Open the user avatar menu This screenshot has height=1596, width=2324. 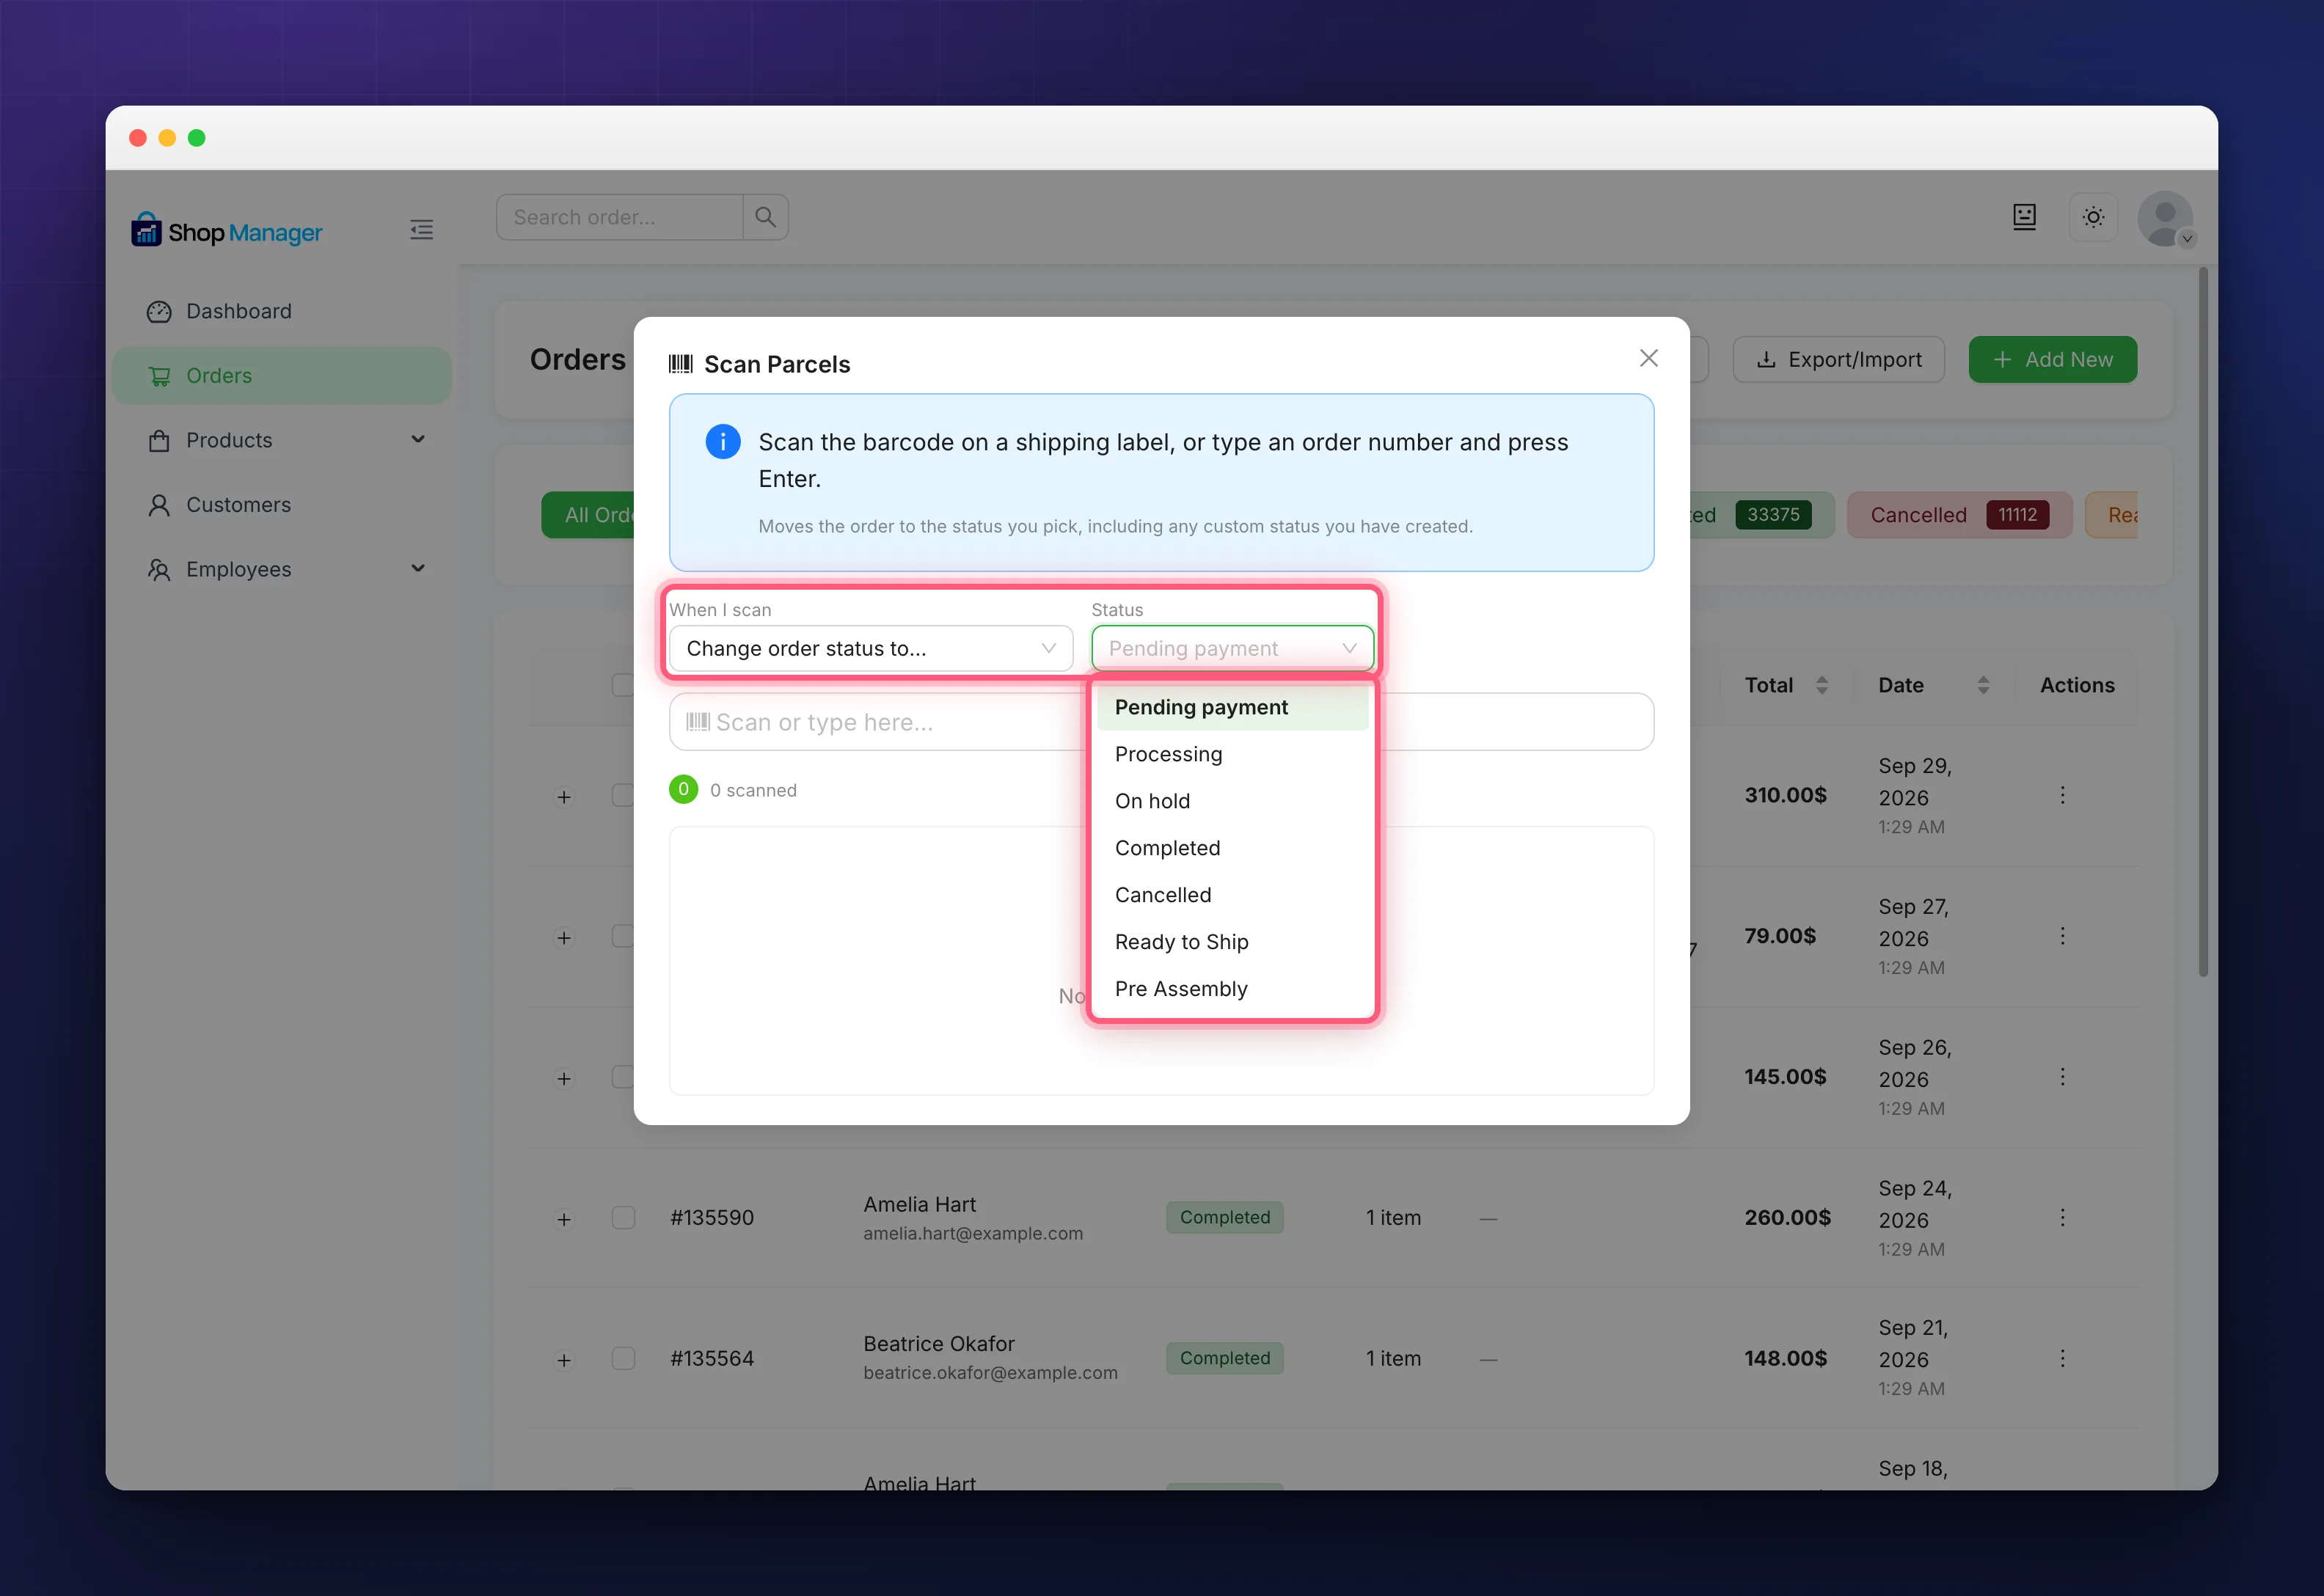(2165, 219)
